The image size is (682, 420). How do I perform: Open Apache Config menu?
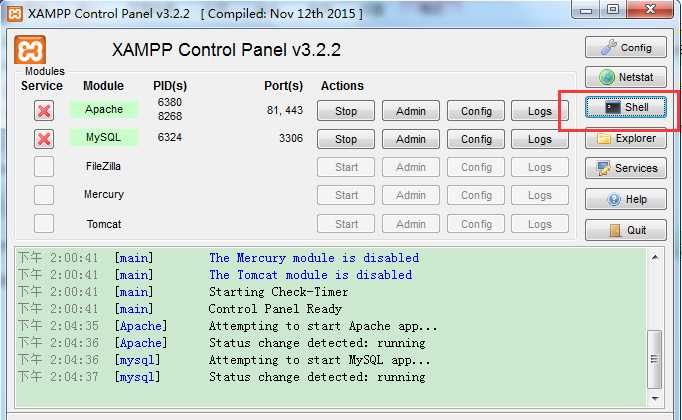pos(476,111)
